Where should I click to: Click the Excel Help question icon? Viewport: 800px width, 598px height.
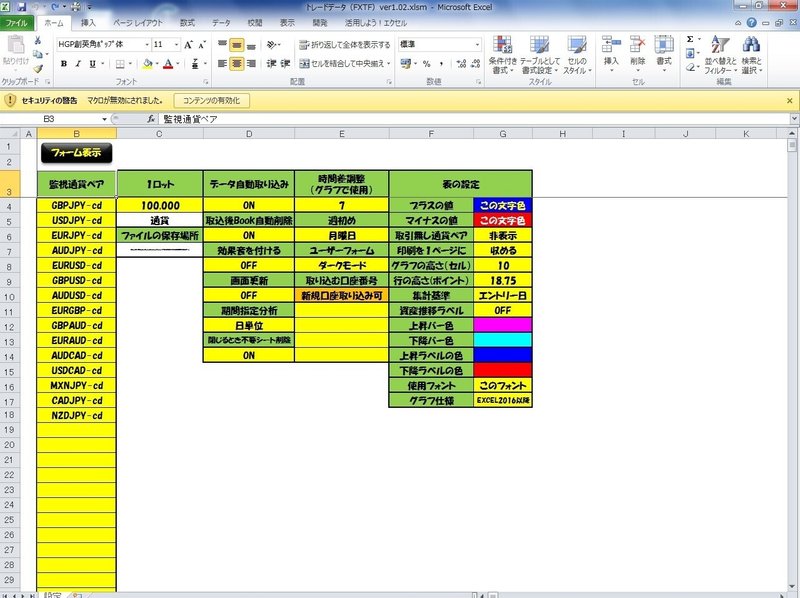tap(752, 23)
